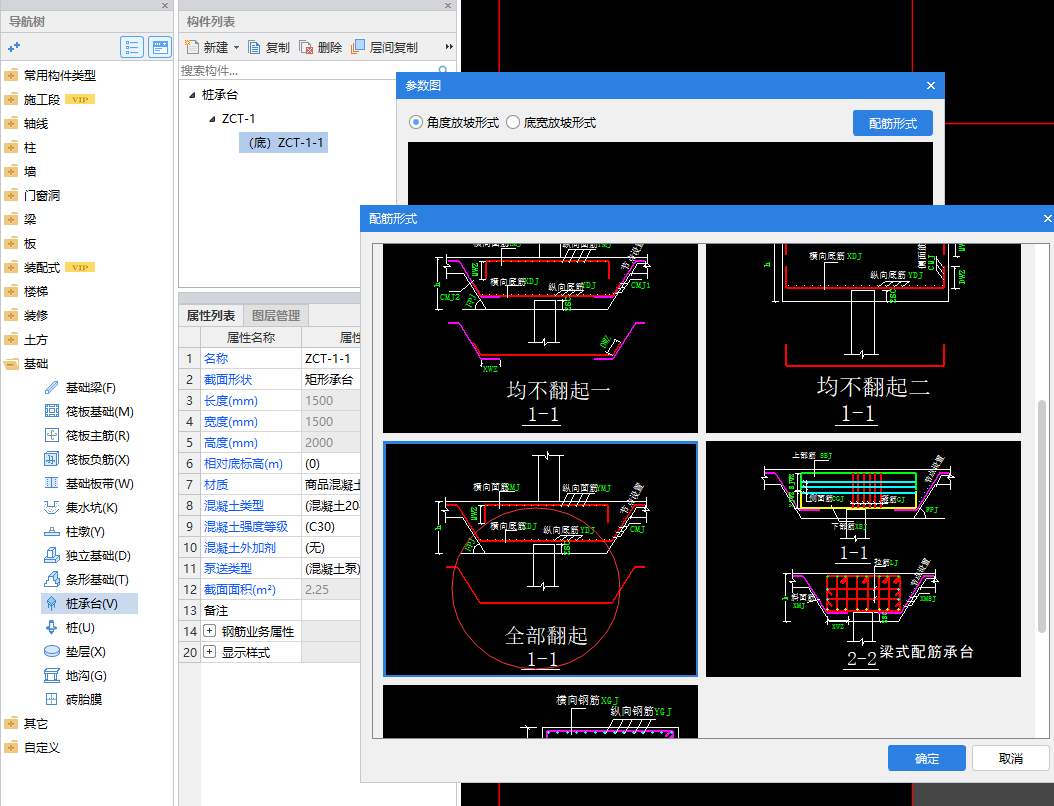
Task: Open the 土方 category
Action: (x=36, y=339)
